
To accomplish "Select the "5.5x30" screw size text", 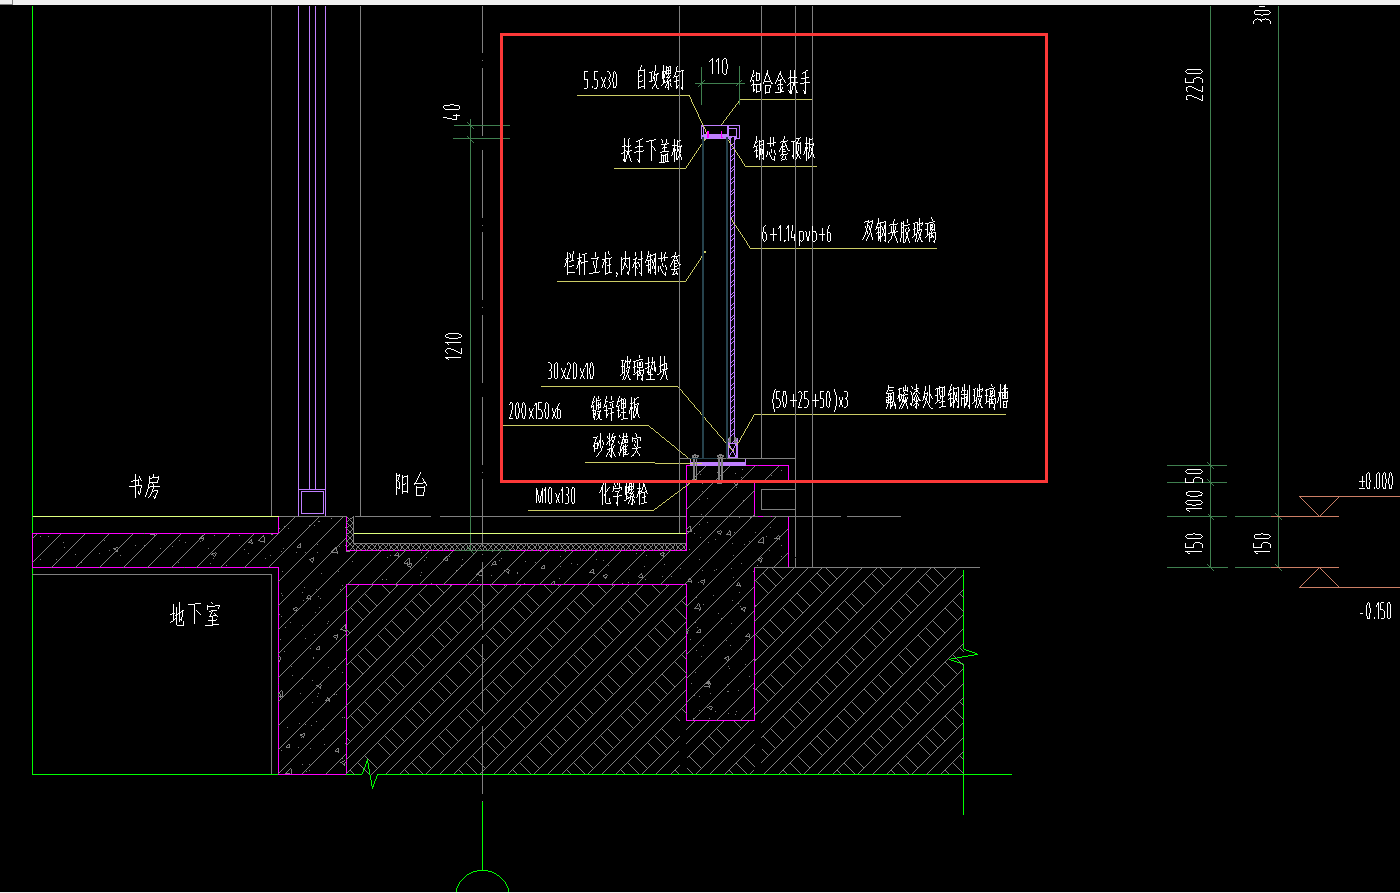I will click(x=601, y=82).
